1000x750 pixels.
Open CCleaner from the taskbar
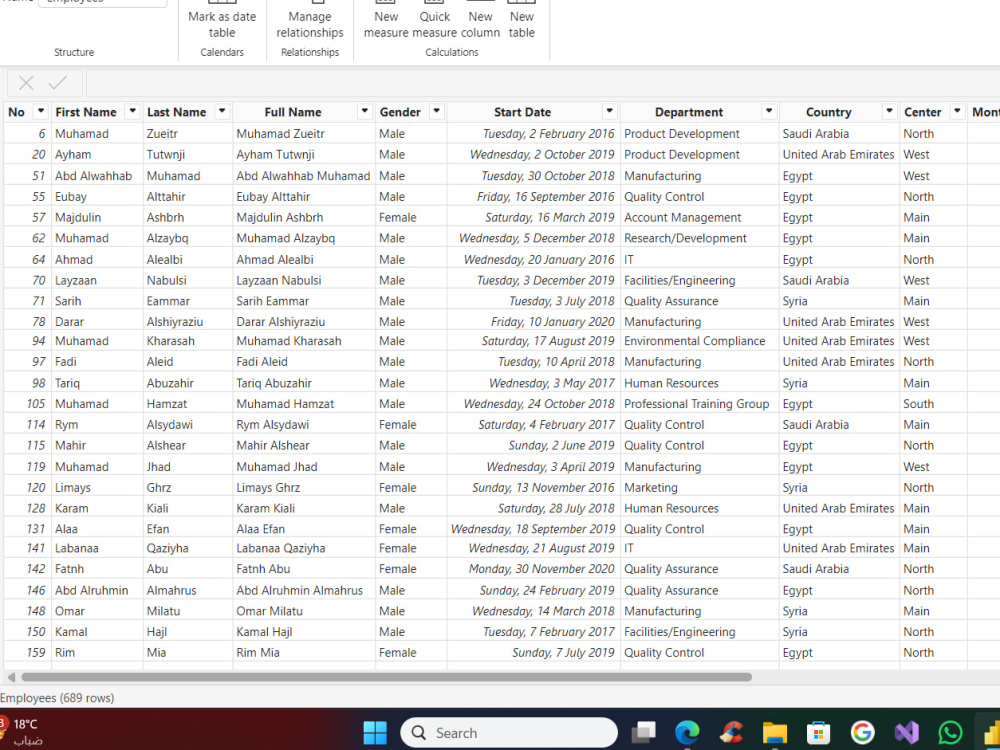[732, 733]
